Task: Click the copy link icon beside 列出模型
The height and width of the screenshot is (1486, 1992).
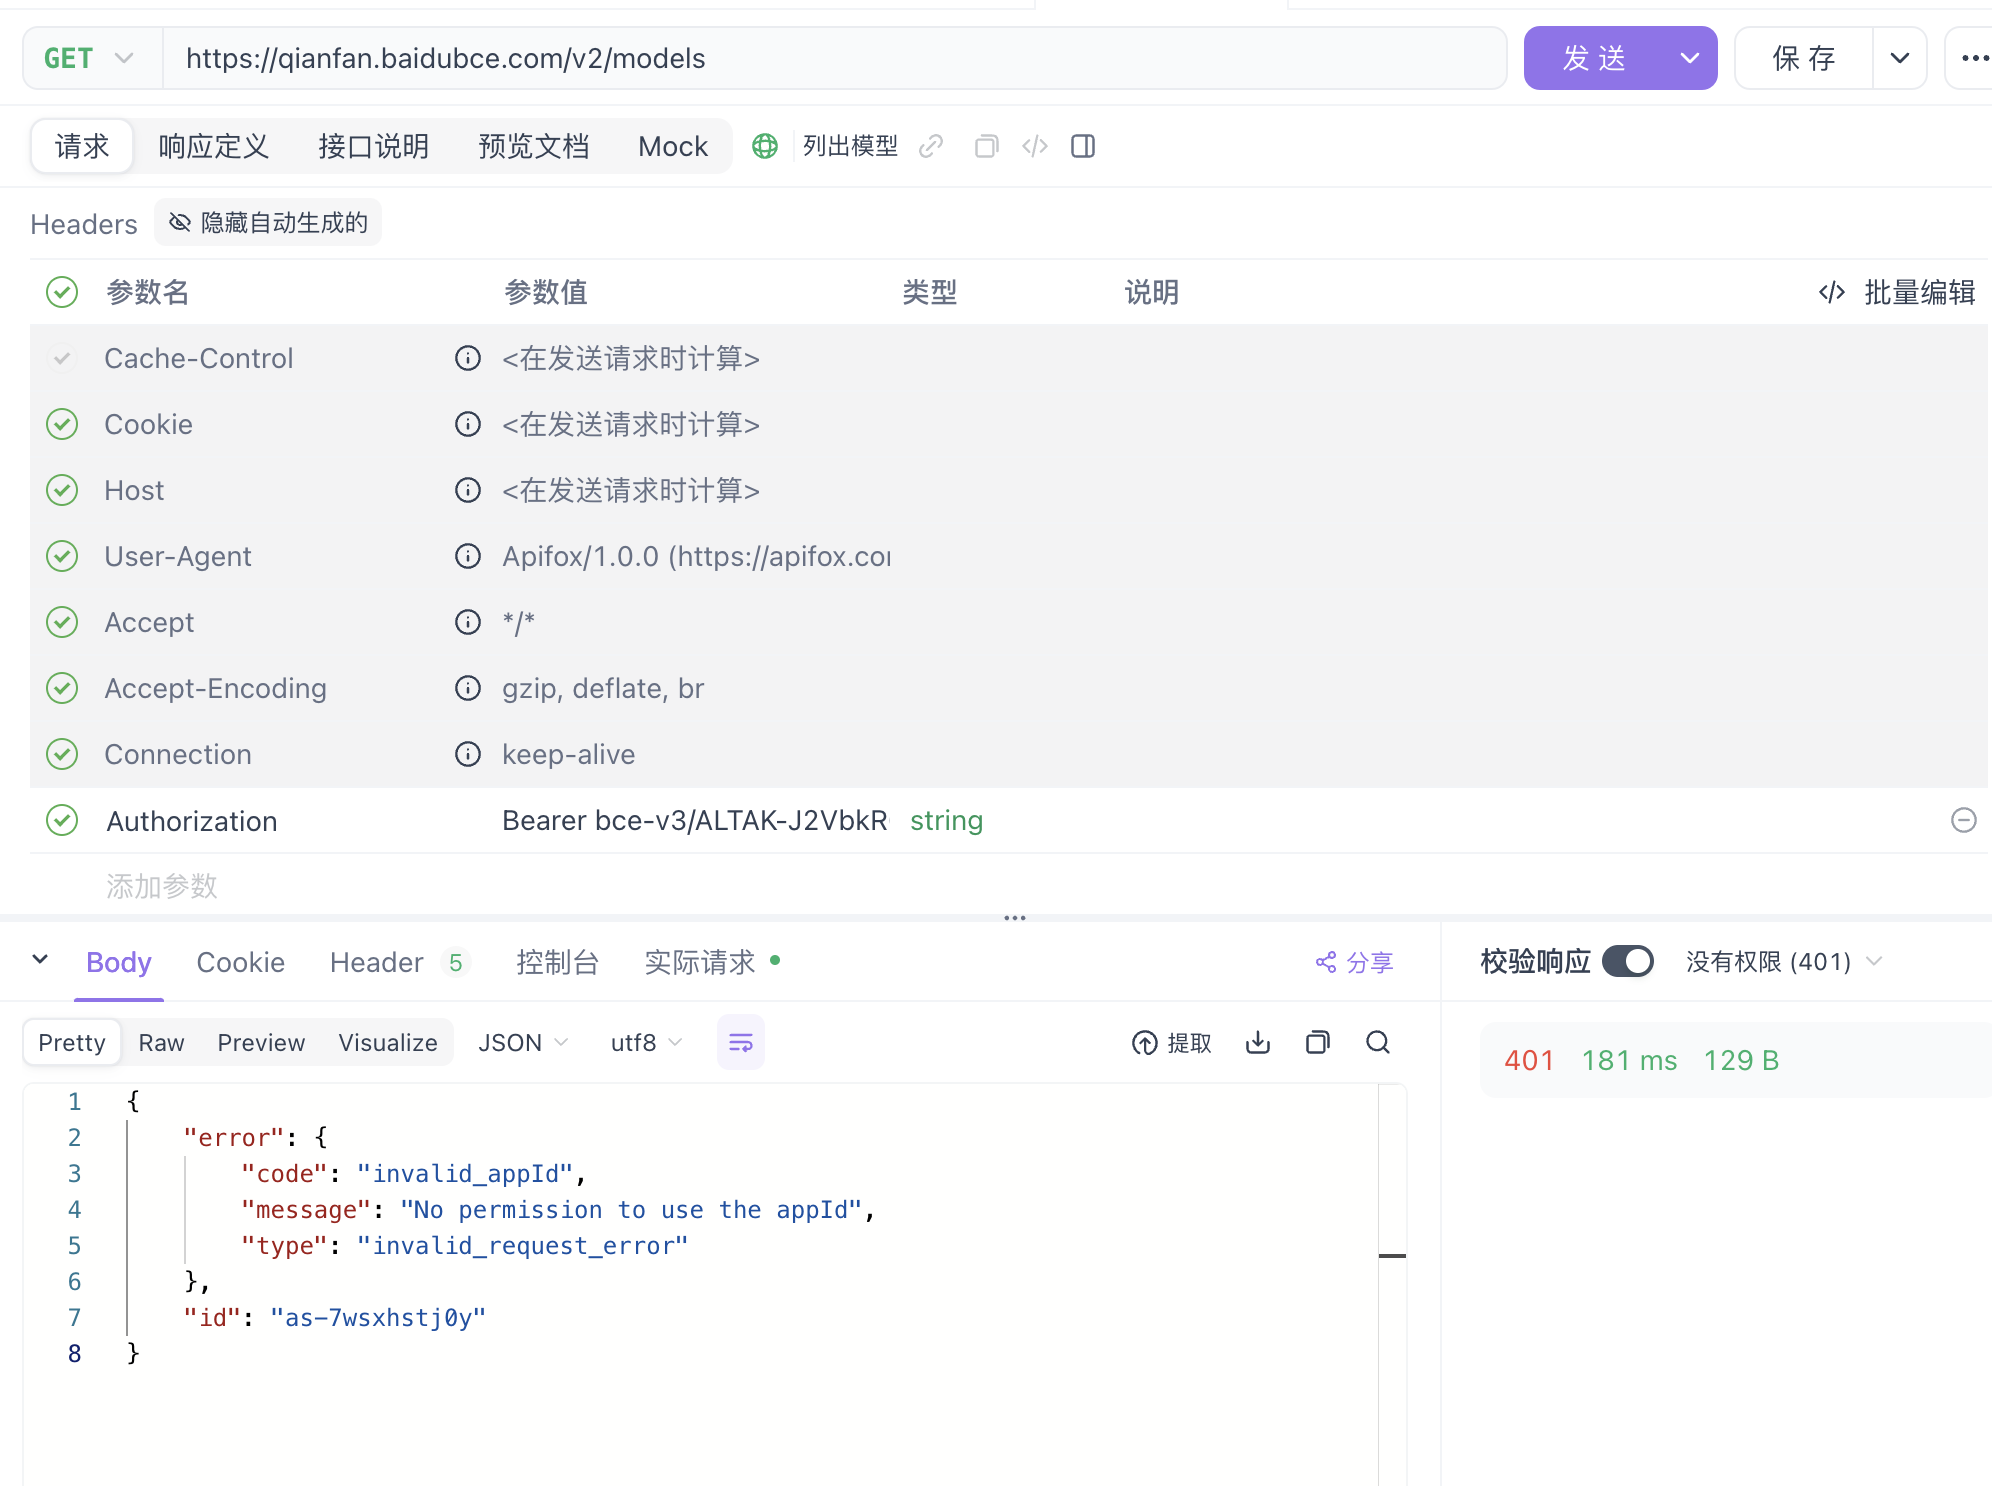Action: (931, 146)
